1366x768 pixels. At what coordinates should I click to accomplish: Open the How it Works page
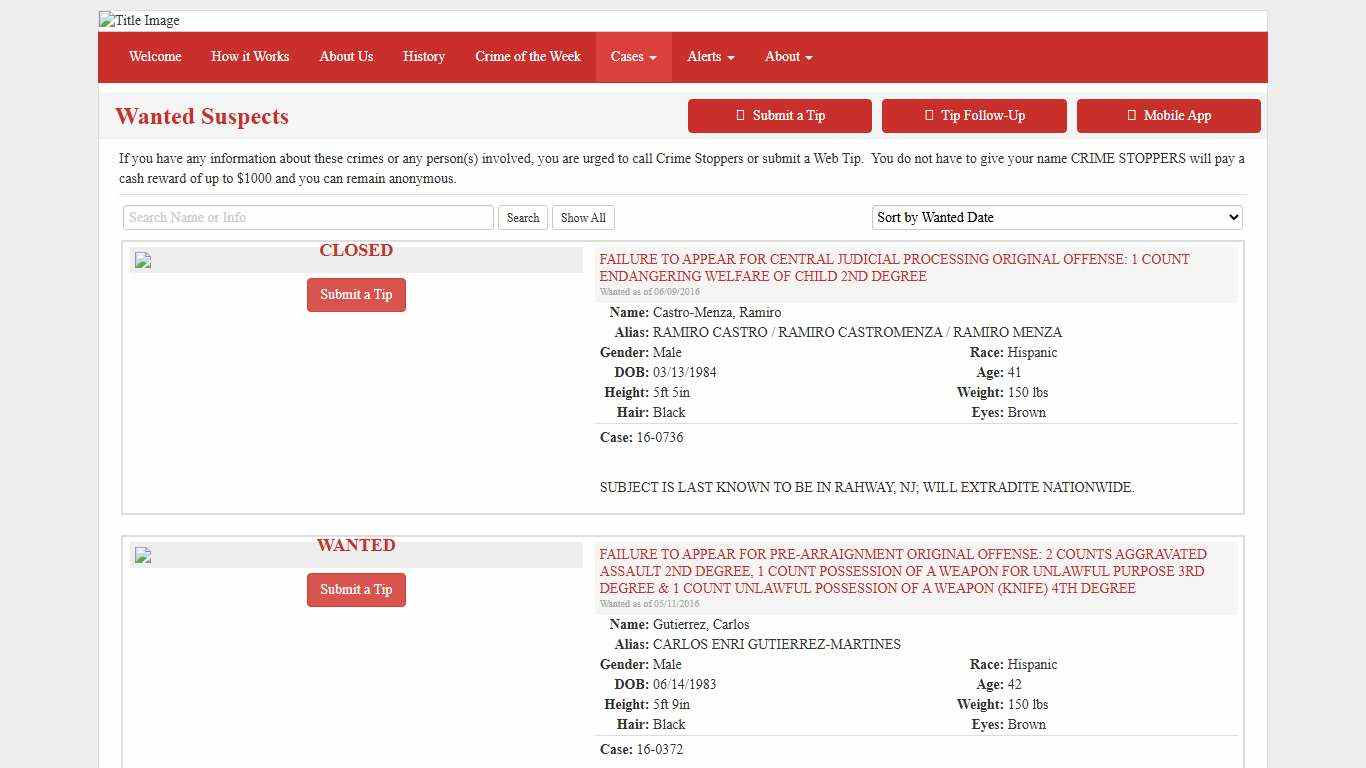250,57
